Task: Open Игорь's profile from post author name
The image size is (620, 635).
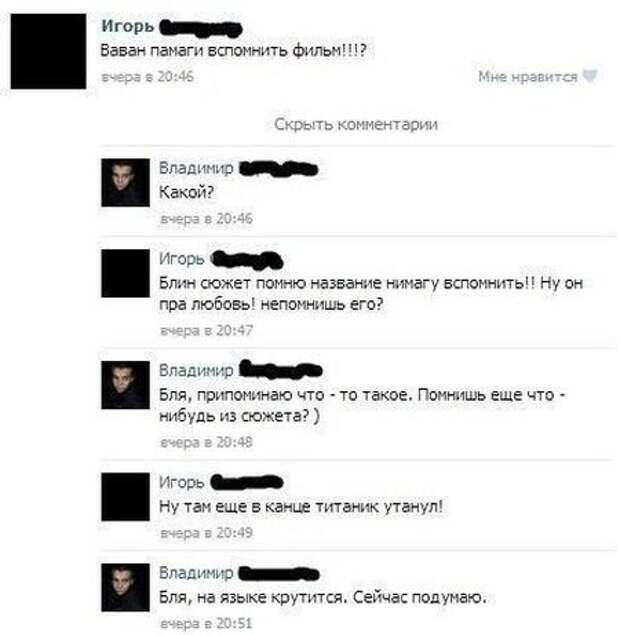Action: pos(128,26)
